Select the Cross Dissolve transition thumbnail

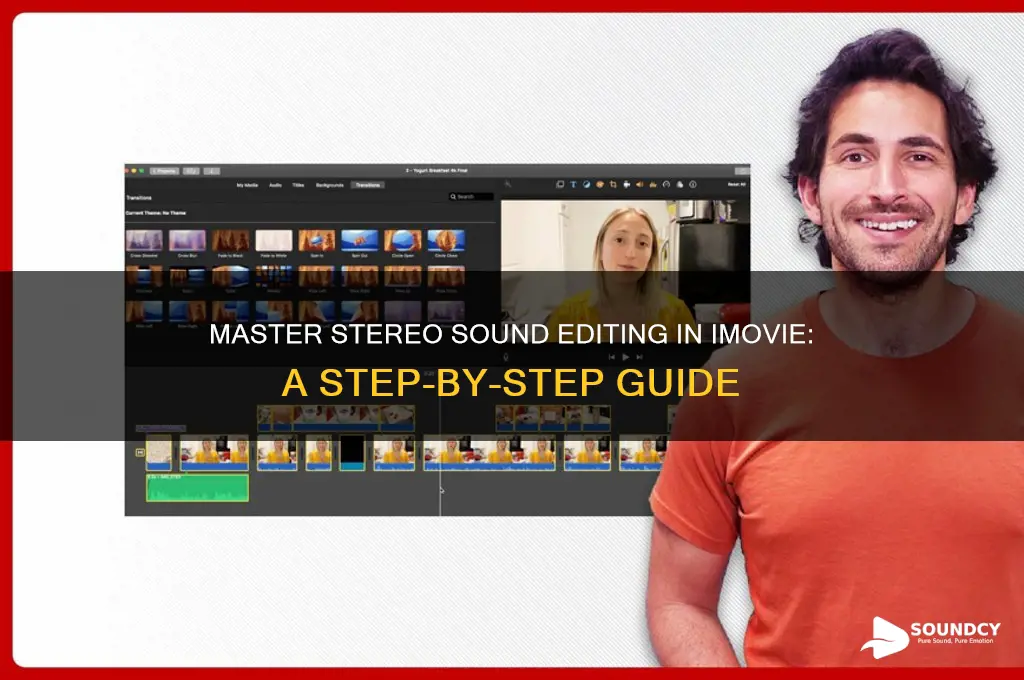(144, 240)
